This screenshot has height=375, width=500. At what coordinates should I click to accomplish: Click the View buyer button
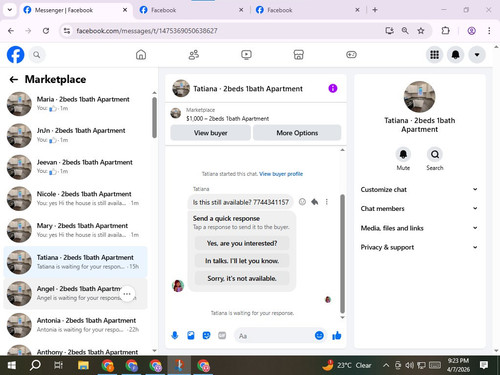tap(210, 133)
